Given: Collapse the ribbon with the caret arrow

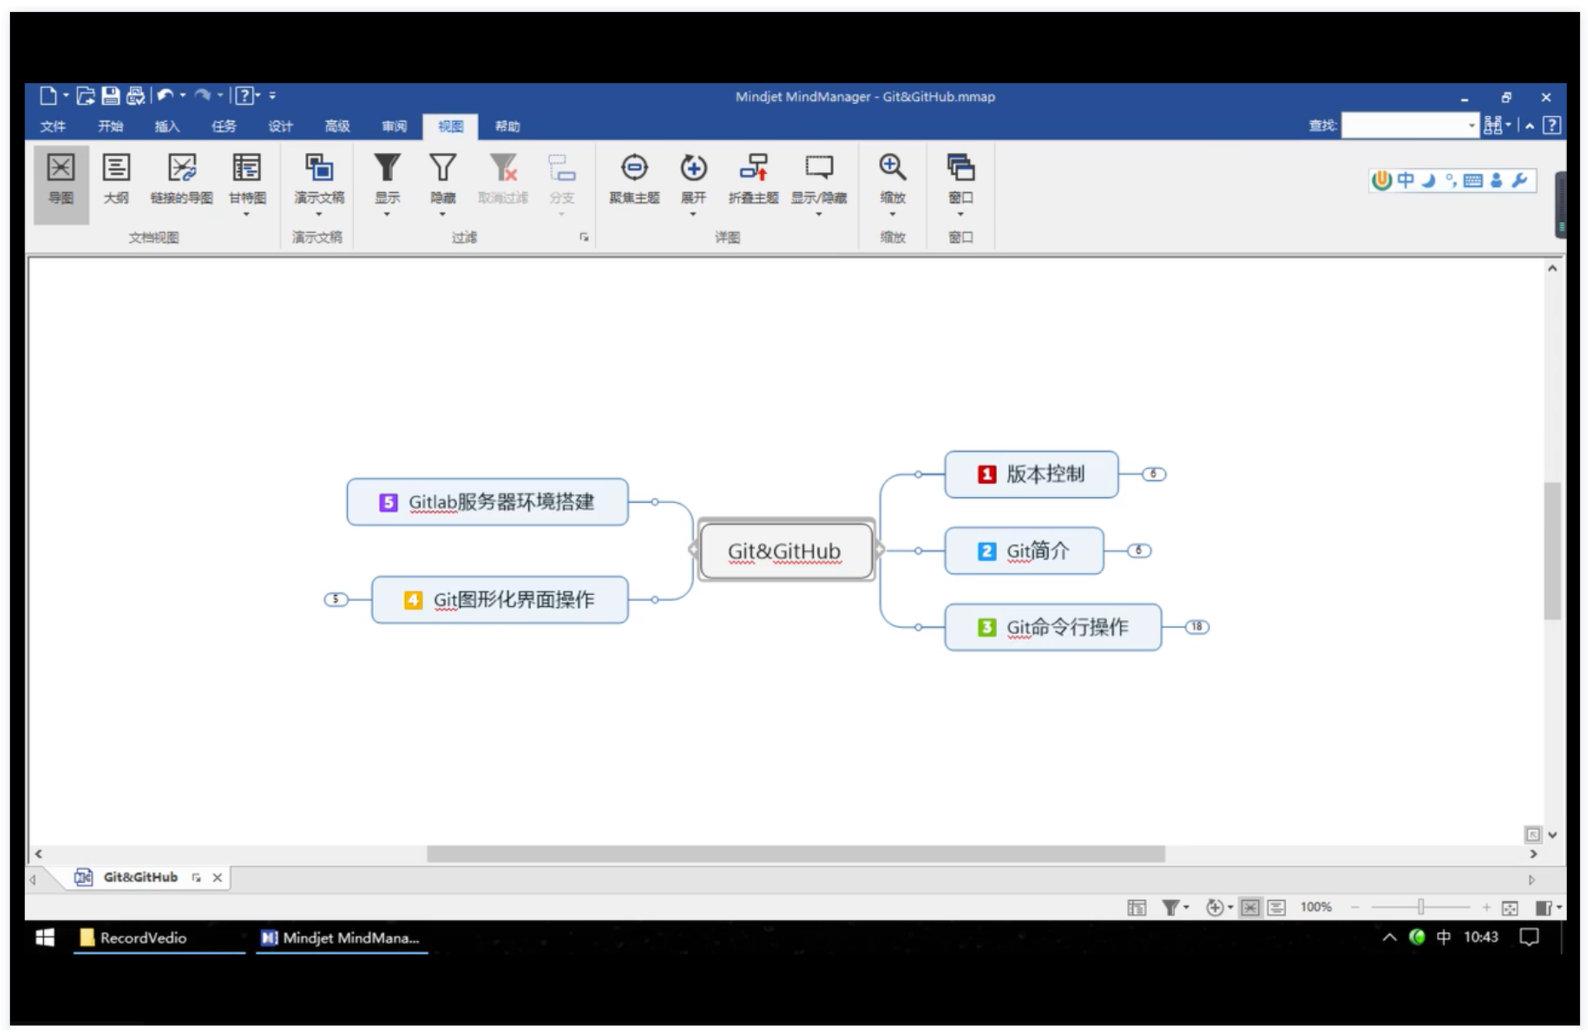Looking at the screenshot, I should [x=1529, y=126].
